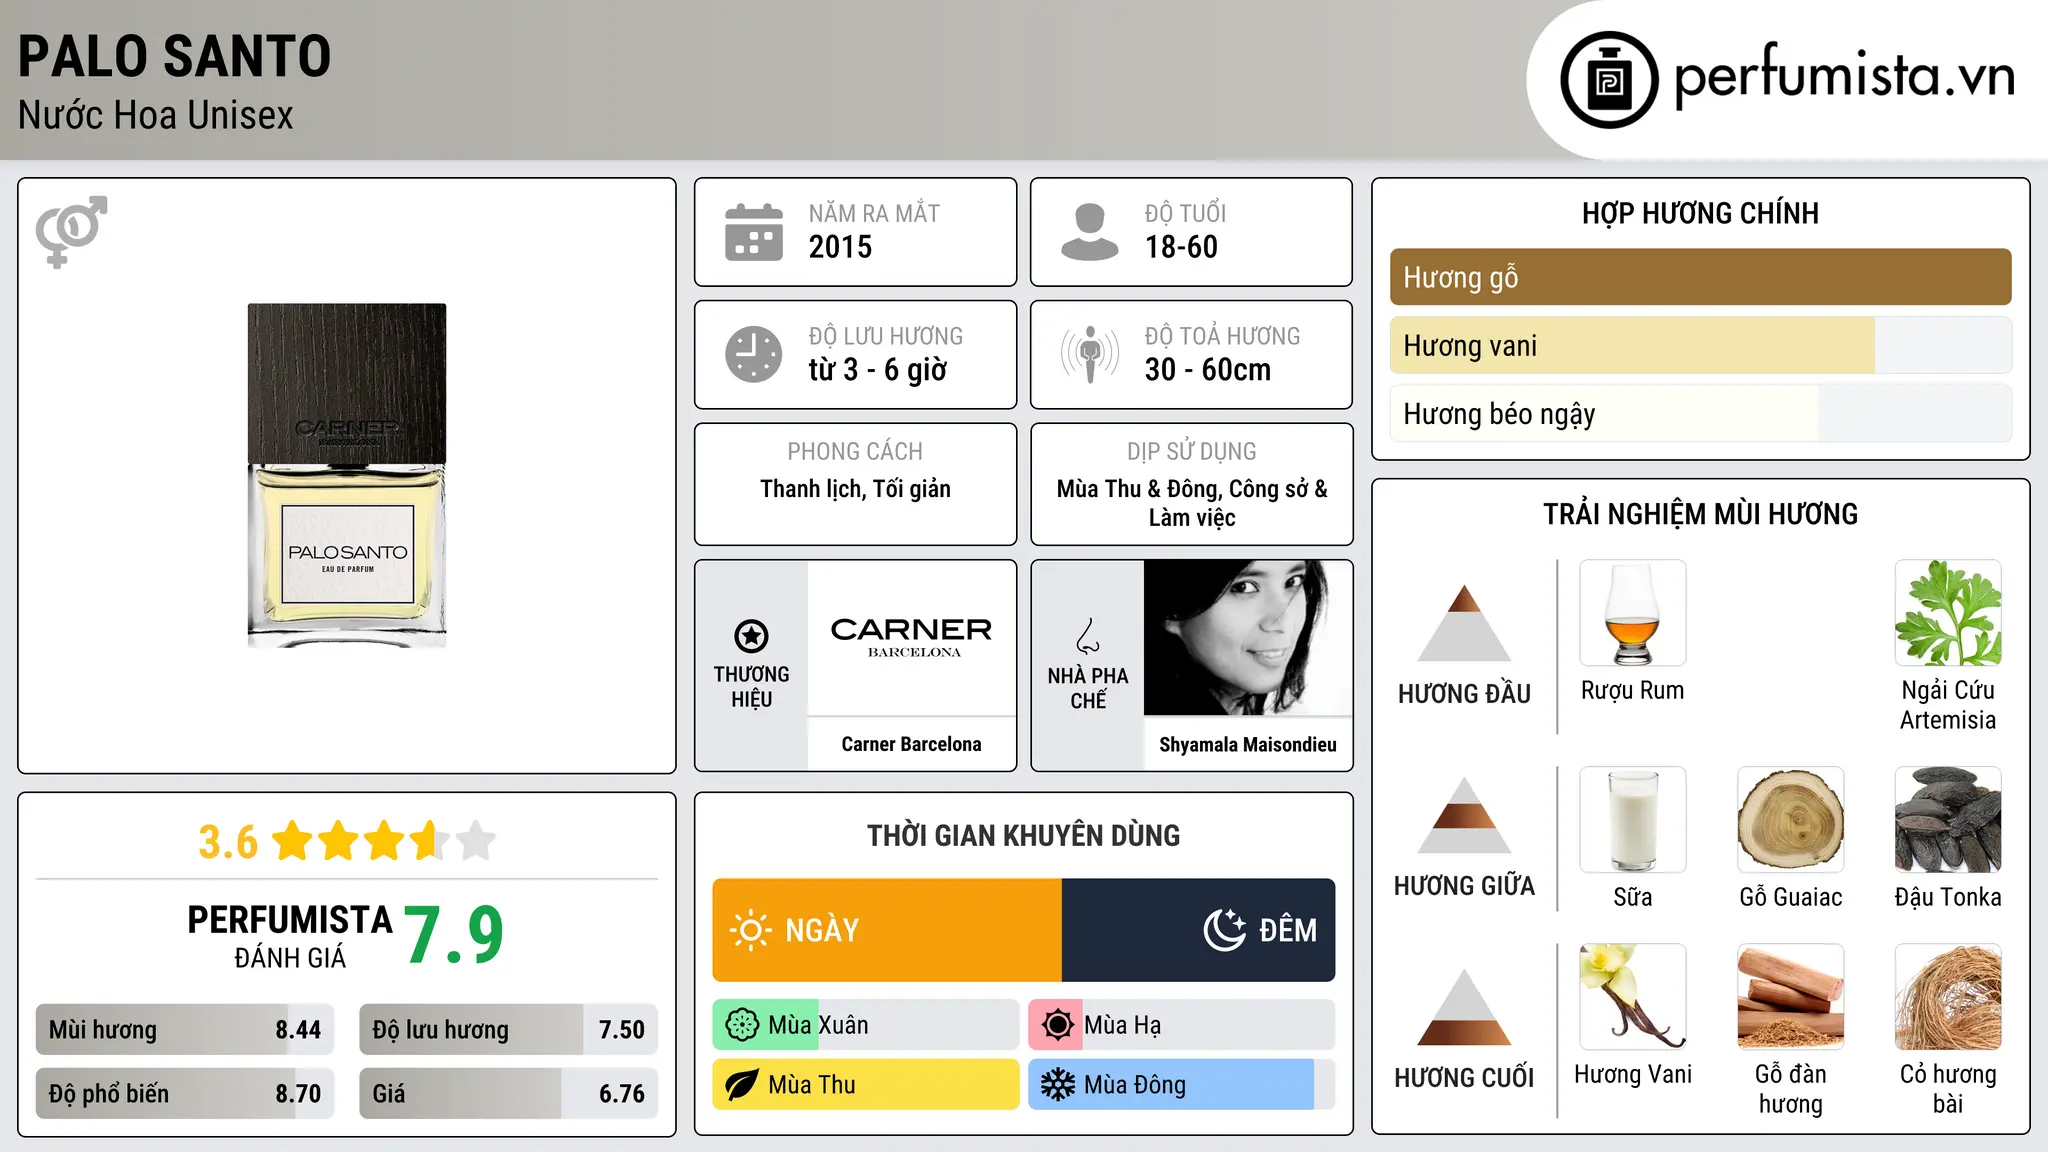Image resolution: width=2048 pixels, height=1152 pixels.
Task: Click the leaf icon for Mùa Thu
Action: coord(742,1085)
